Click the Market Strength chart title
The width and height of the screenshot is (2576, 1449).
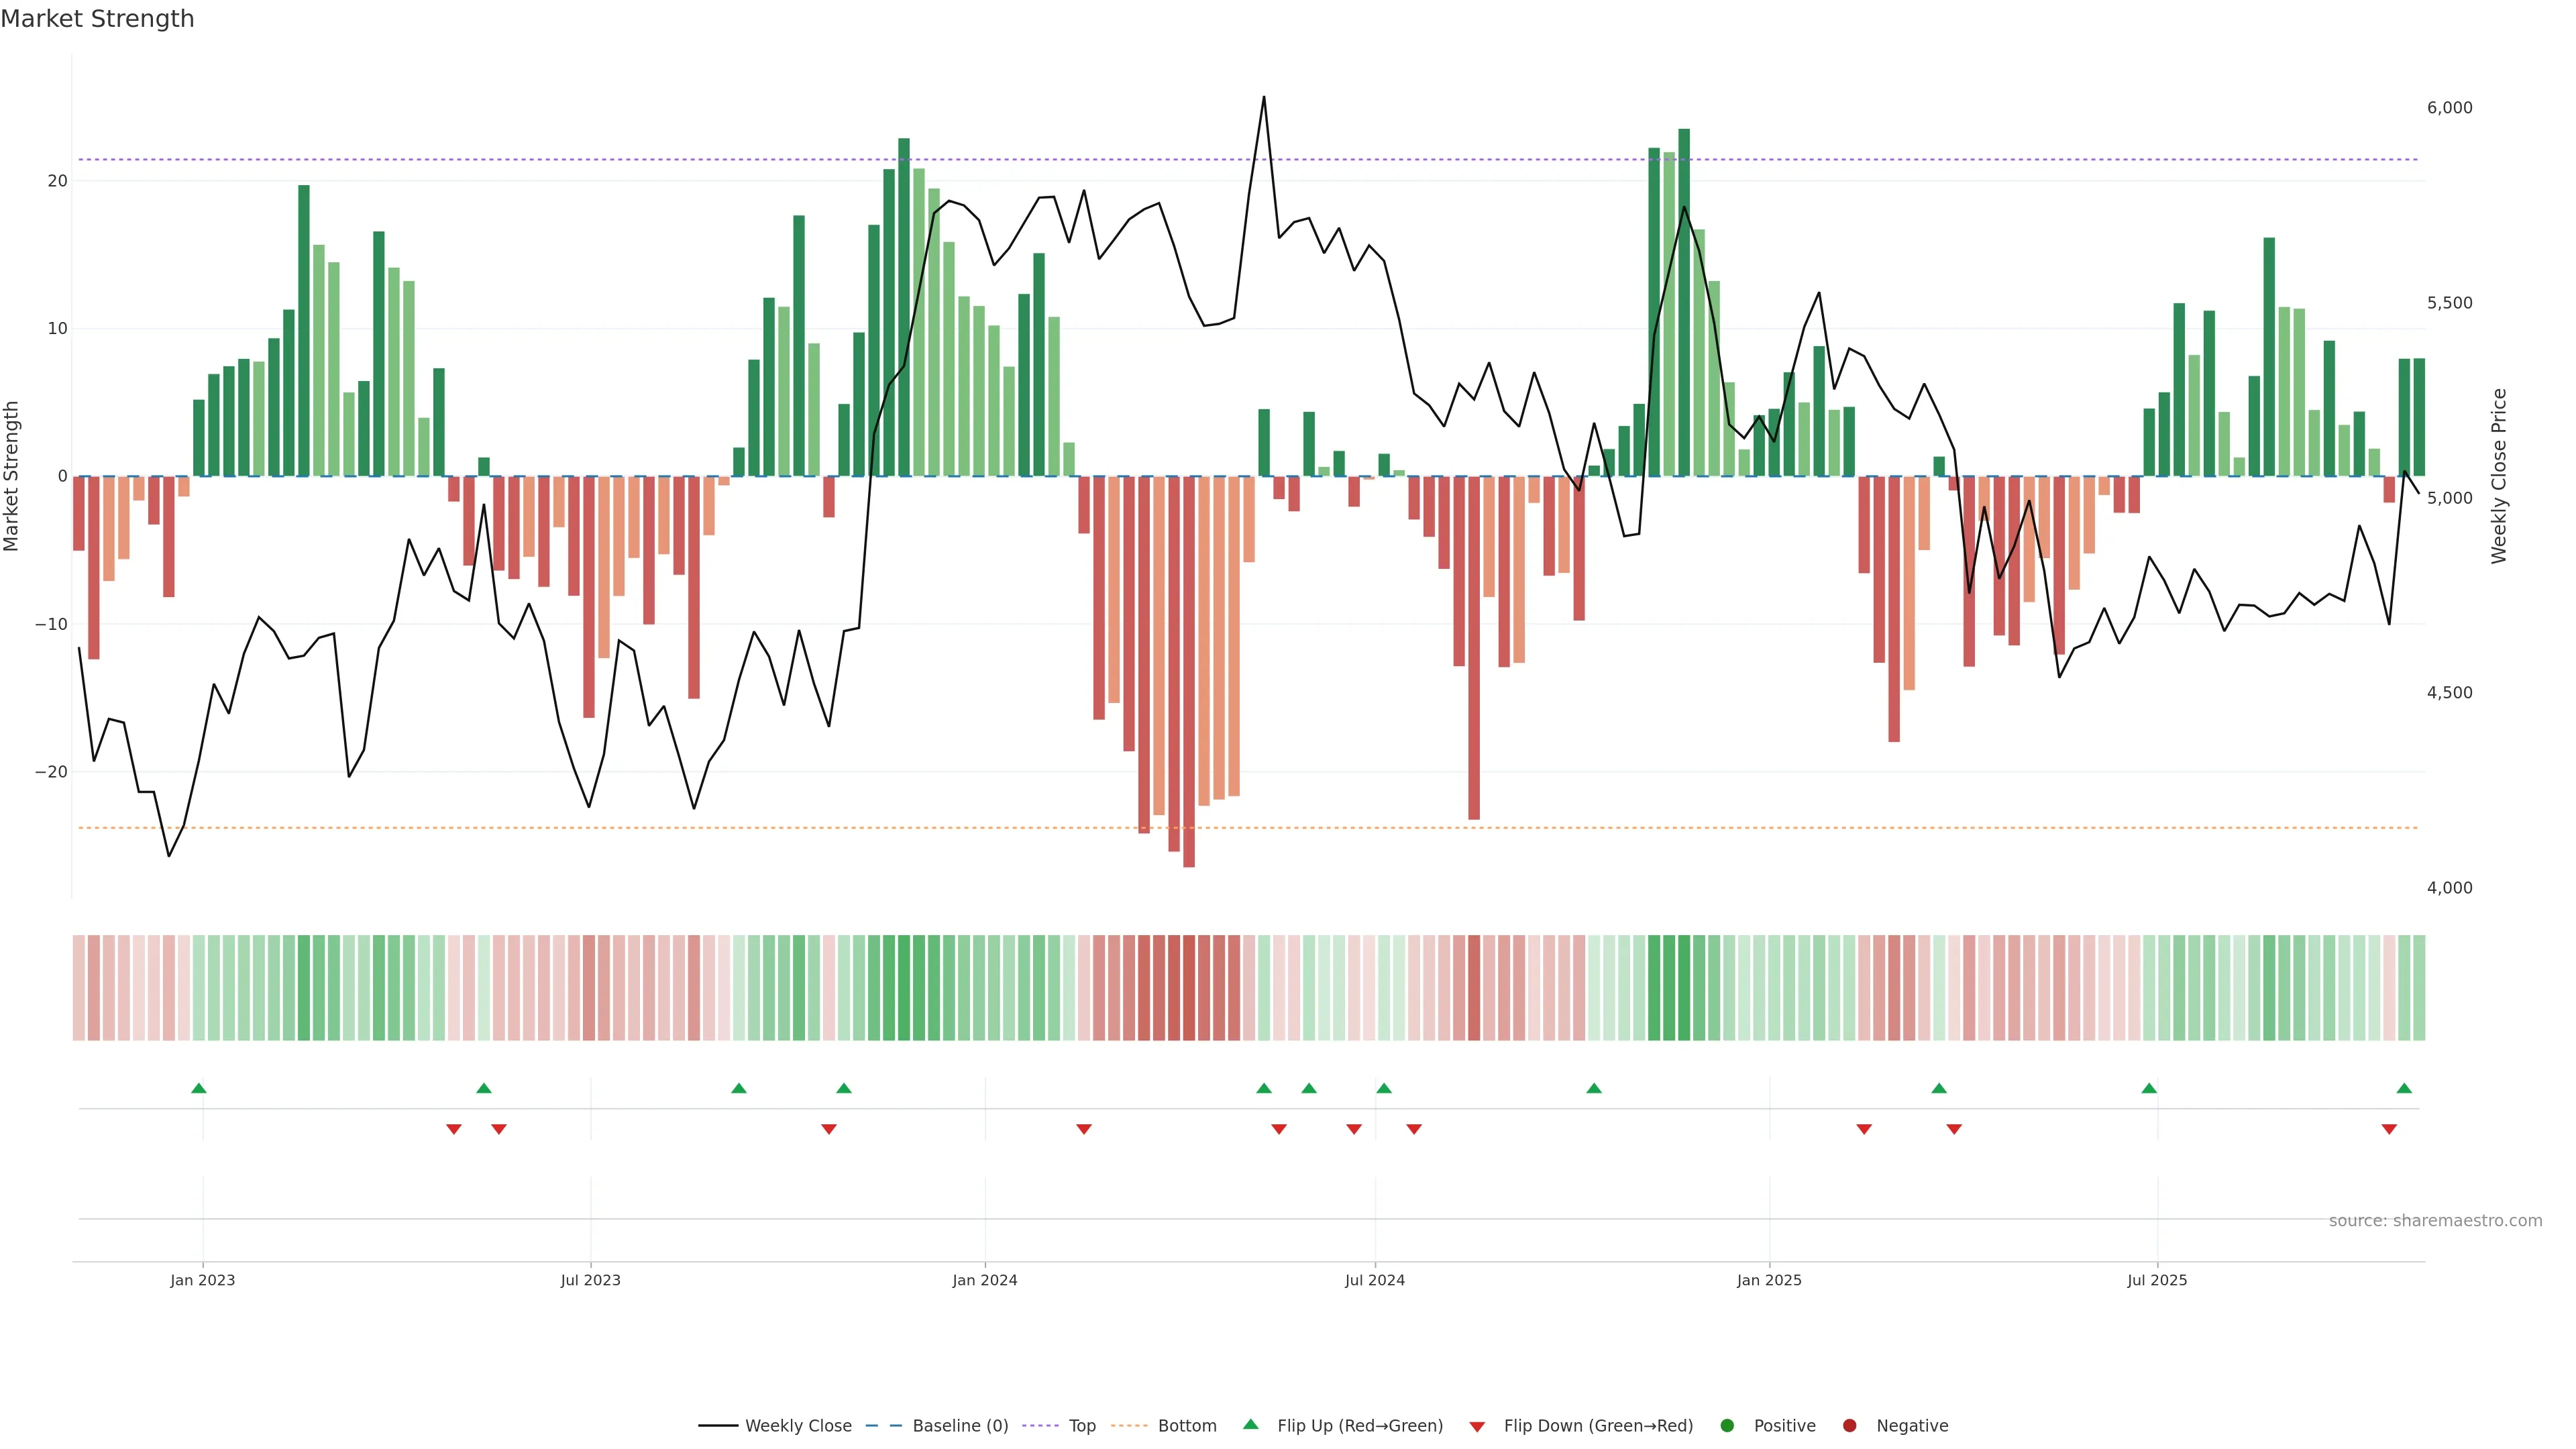click(x=97, y=19)
